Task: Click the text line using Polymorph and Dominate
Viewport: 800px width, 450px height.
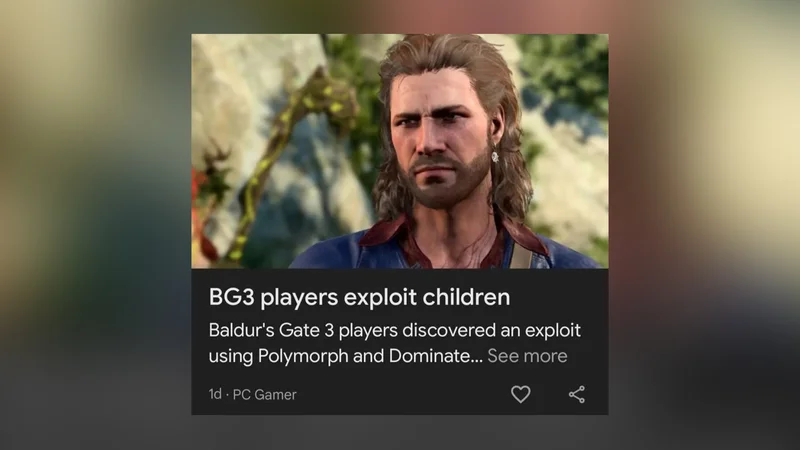Action: pos(345,356)
